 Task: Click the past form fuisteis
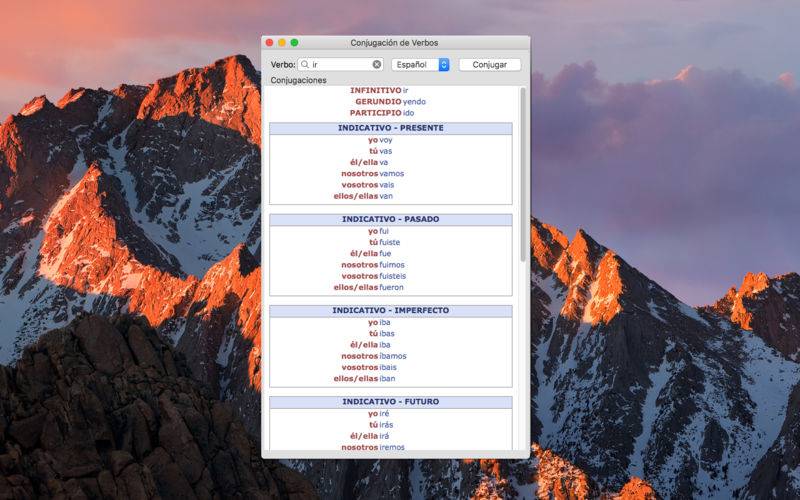[393, 277]
